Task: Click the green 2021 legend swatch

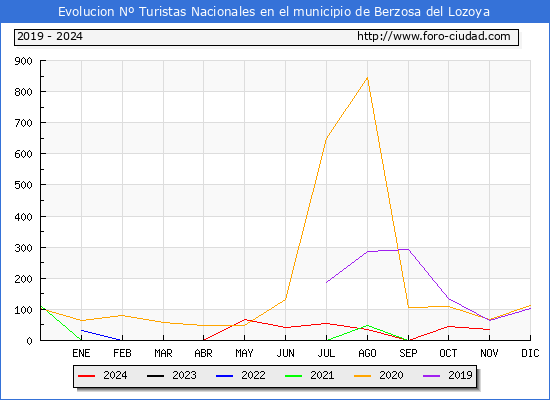Action: [294, 376]
